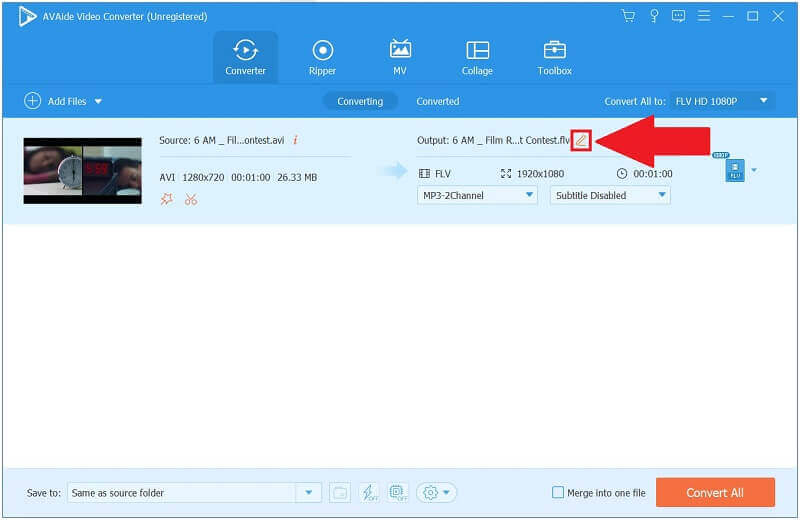Image resolution: width=800 pixels, height=520 pixels.
Task: Click the source info icon
Action: tap(295, 141)
